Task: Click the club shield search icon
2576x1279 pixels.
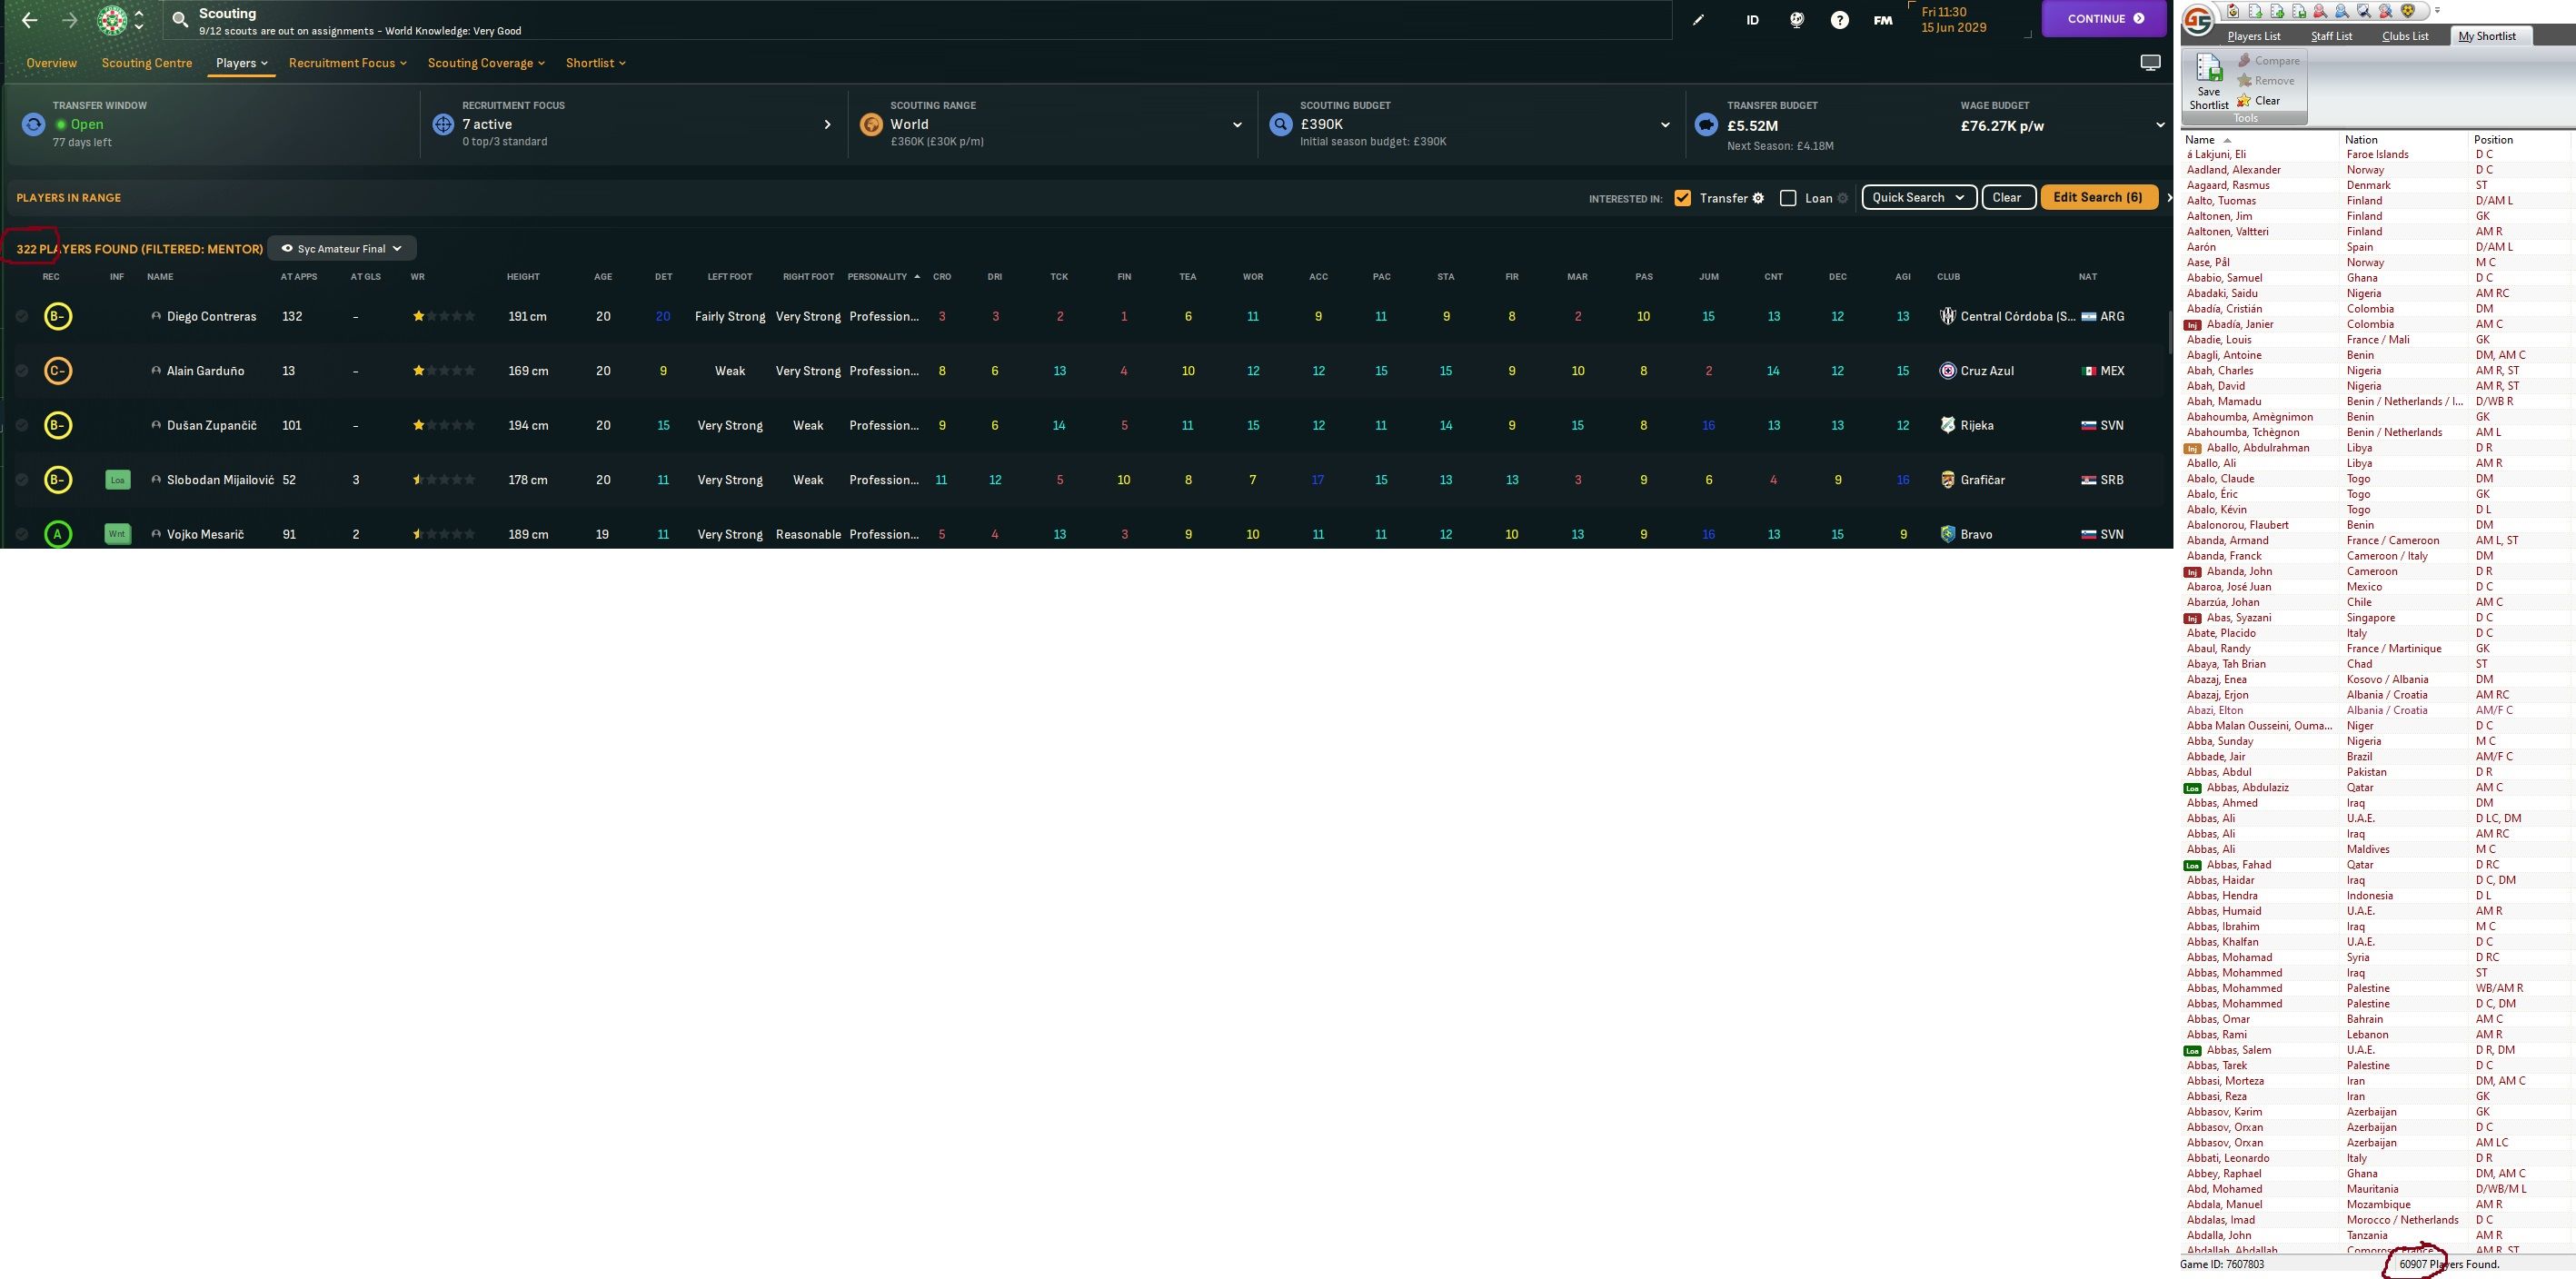Action: [x=2364, y=11]
